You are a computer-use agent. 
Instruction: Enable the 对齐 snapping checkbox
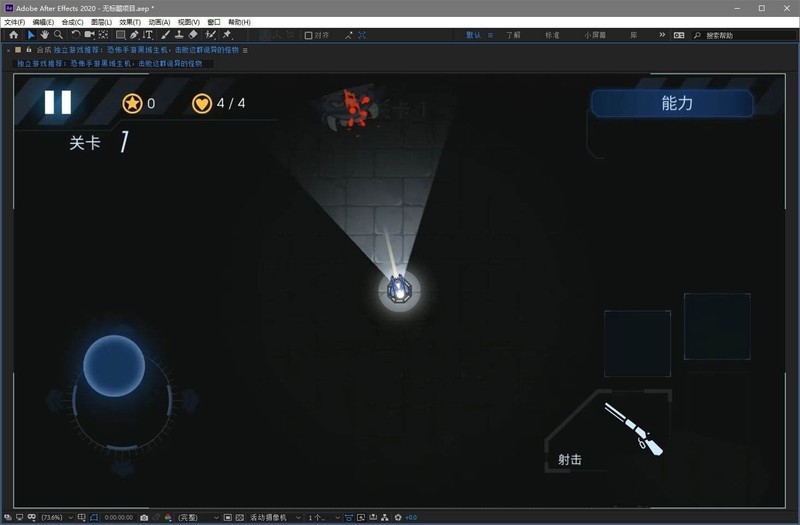click(x=308, y=35)
